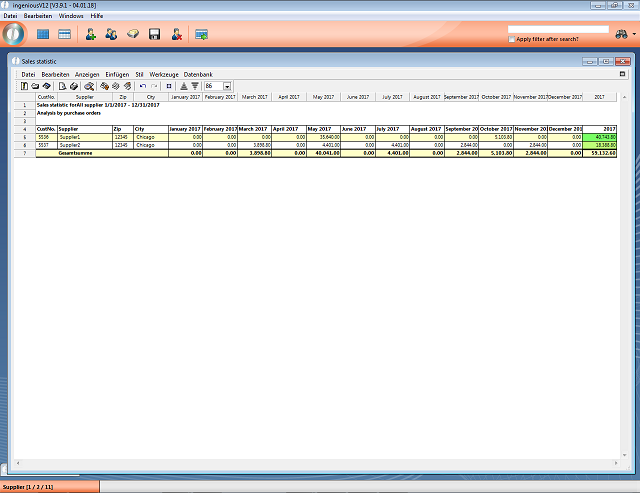Sort ascending with the upward triangle icon

[184, 86]
